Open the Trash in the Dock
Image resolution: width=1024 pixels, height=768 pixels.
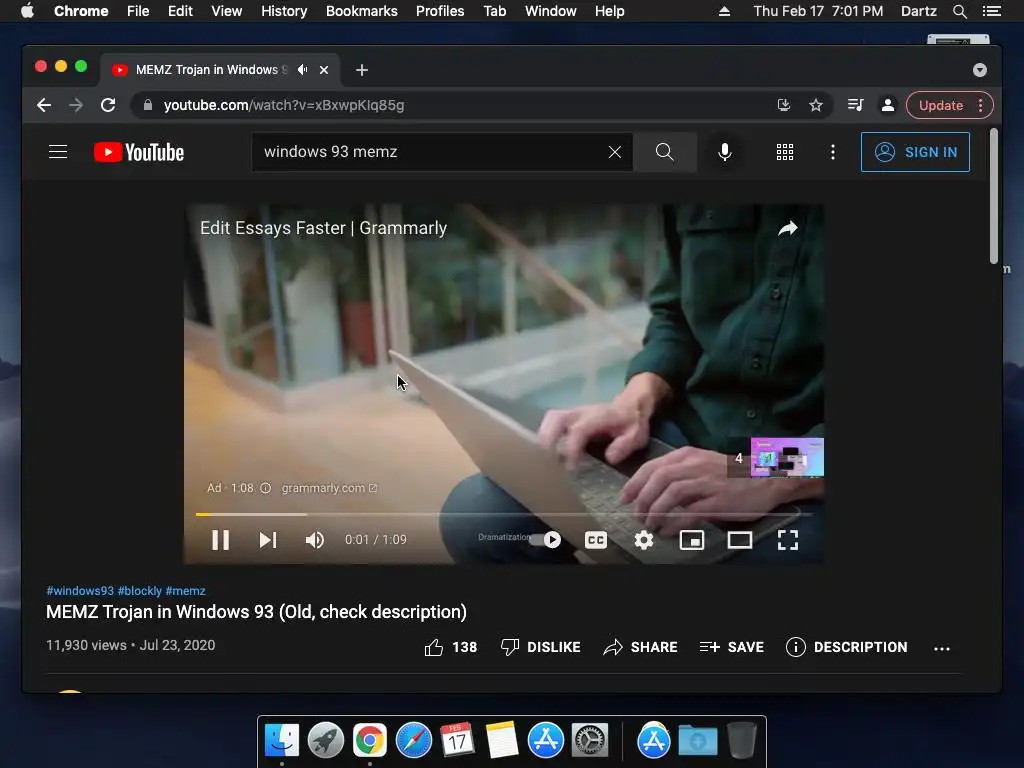[742, 741]
